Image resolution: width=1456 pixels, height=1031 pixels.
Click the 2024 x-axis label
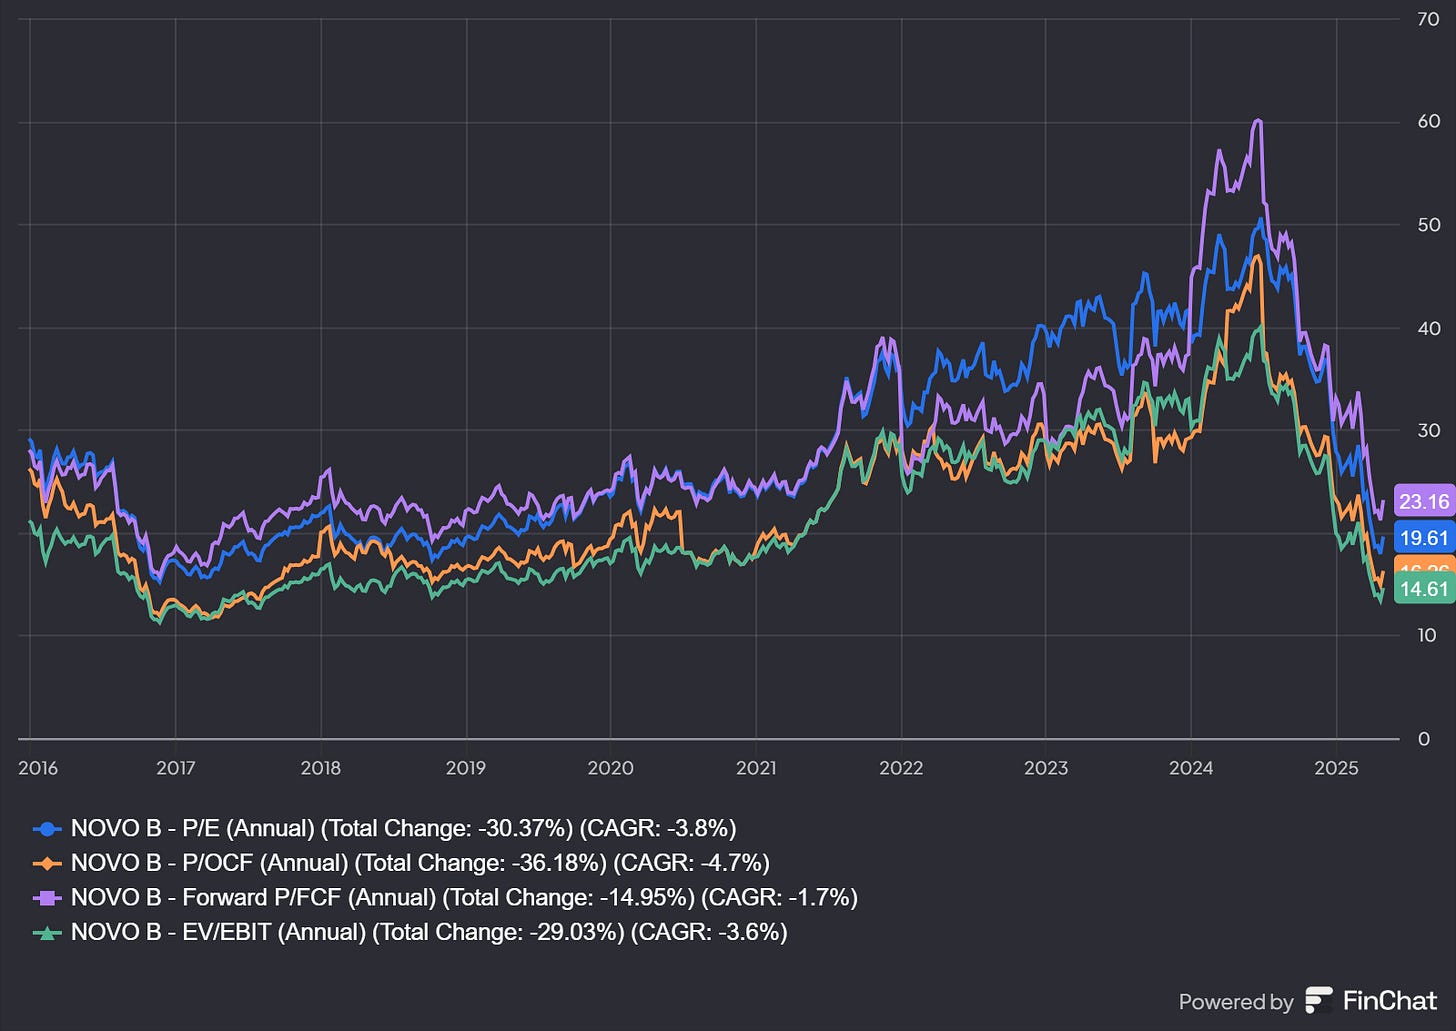click(x=1191, y=768)
